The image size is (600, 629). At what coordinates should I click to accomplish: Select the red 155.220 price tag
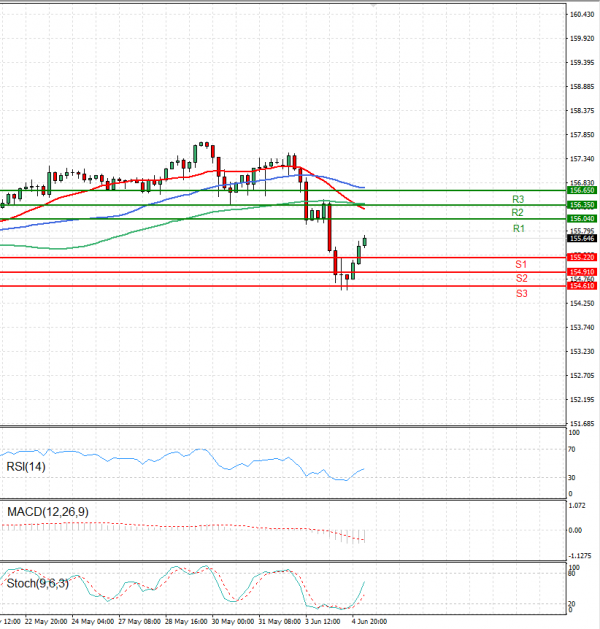point(582,257)
